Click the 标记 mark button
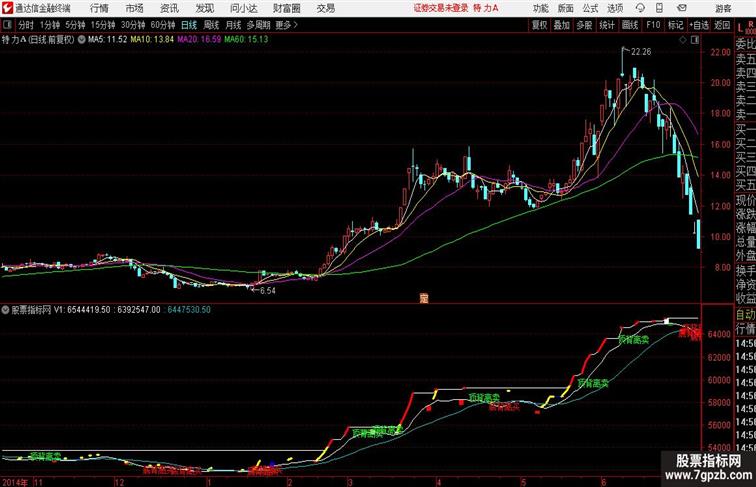756x487 pixels. coord(675,25)
